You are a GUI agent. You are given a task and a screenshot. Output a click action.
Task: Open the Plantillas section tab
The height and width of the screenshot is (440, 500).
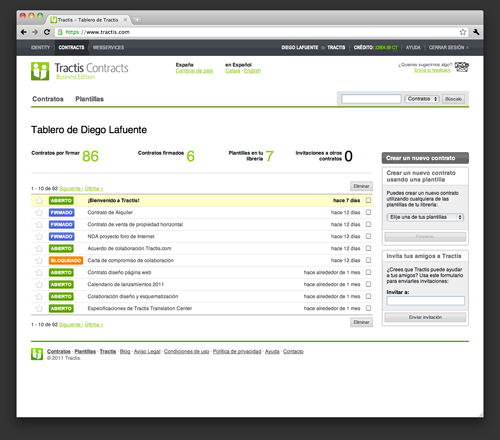coord(89,99)
